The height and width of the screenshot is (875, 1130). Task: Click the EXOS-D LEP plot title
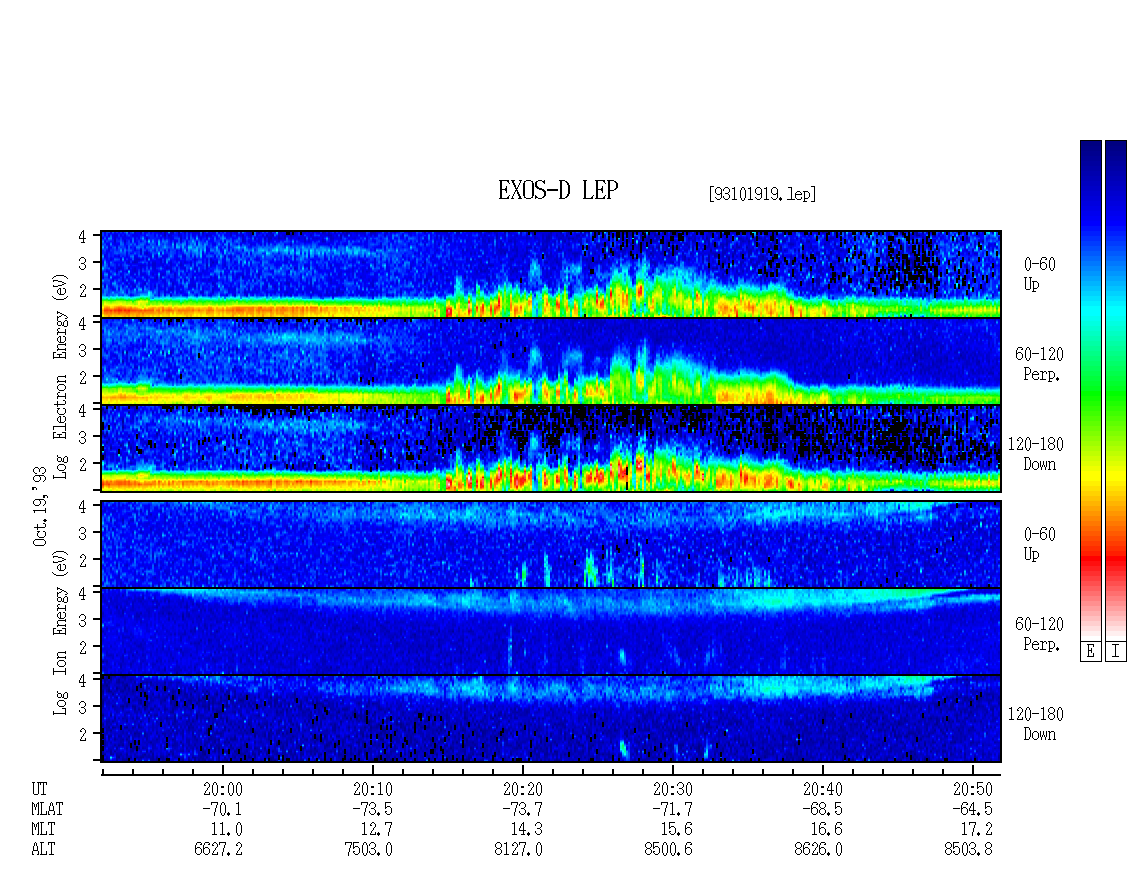(x=558, y=190)
